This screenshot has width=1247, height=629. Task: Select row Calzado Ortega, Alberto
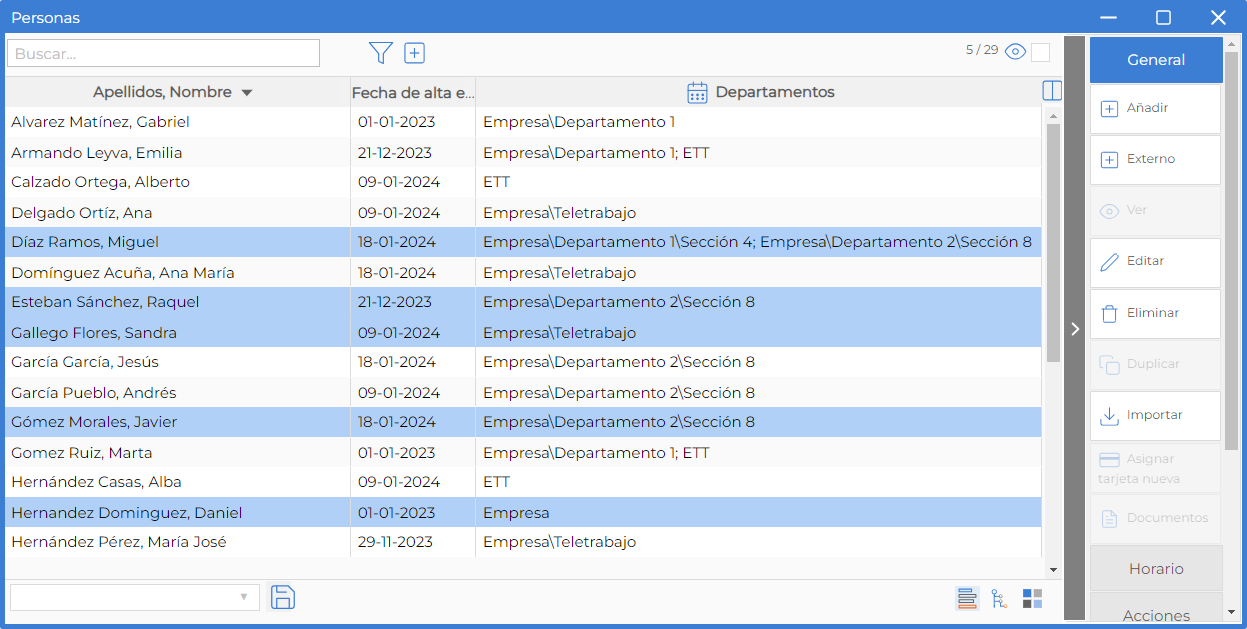(523, 182)
